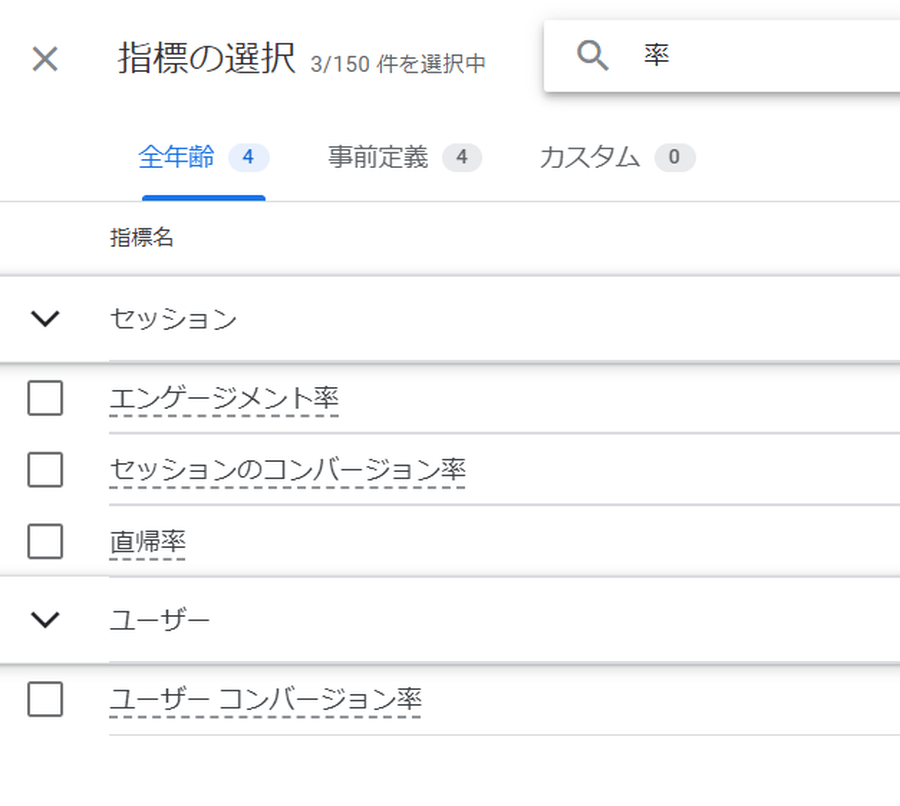Screen dimensions: 900x806
Task: Click the ユーザー コンバージョン率 metric name
Action: 265,699
